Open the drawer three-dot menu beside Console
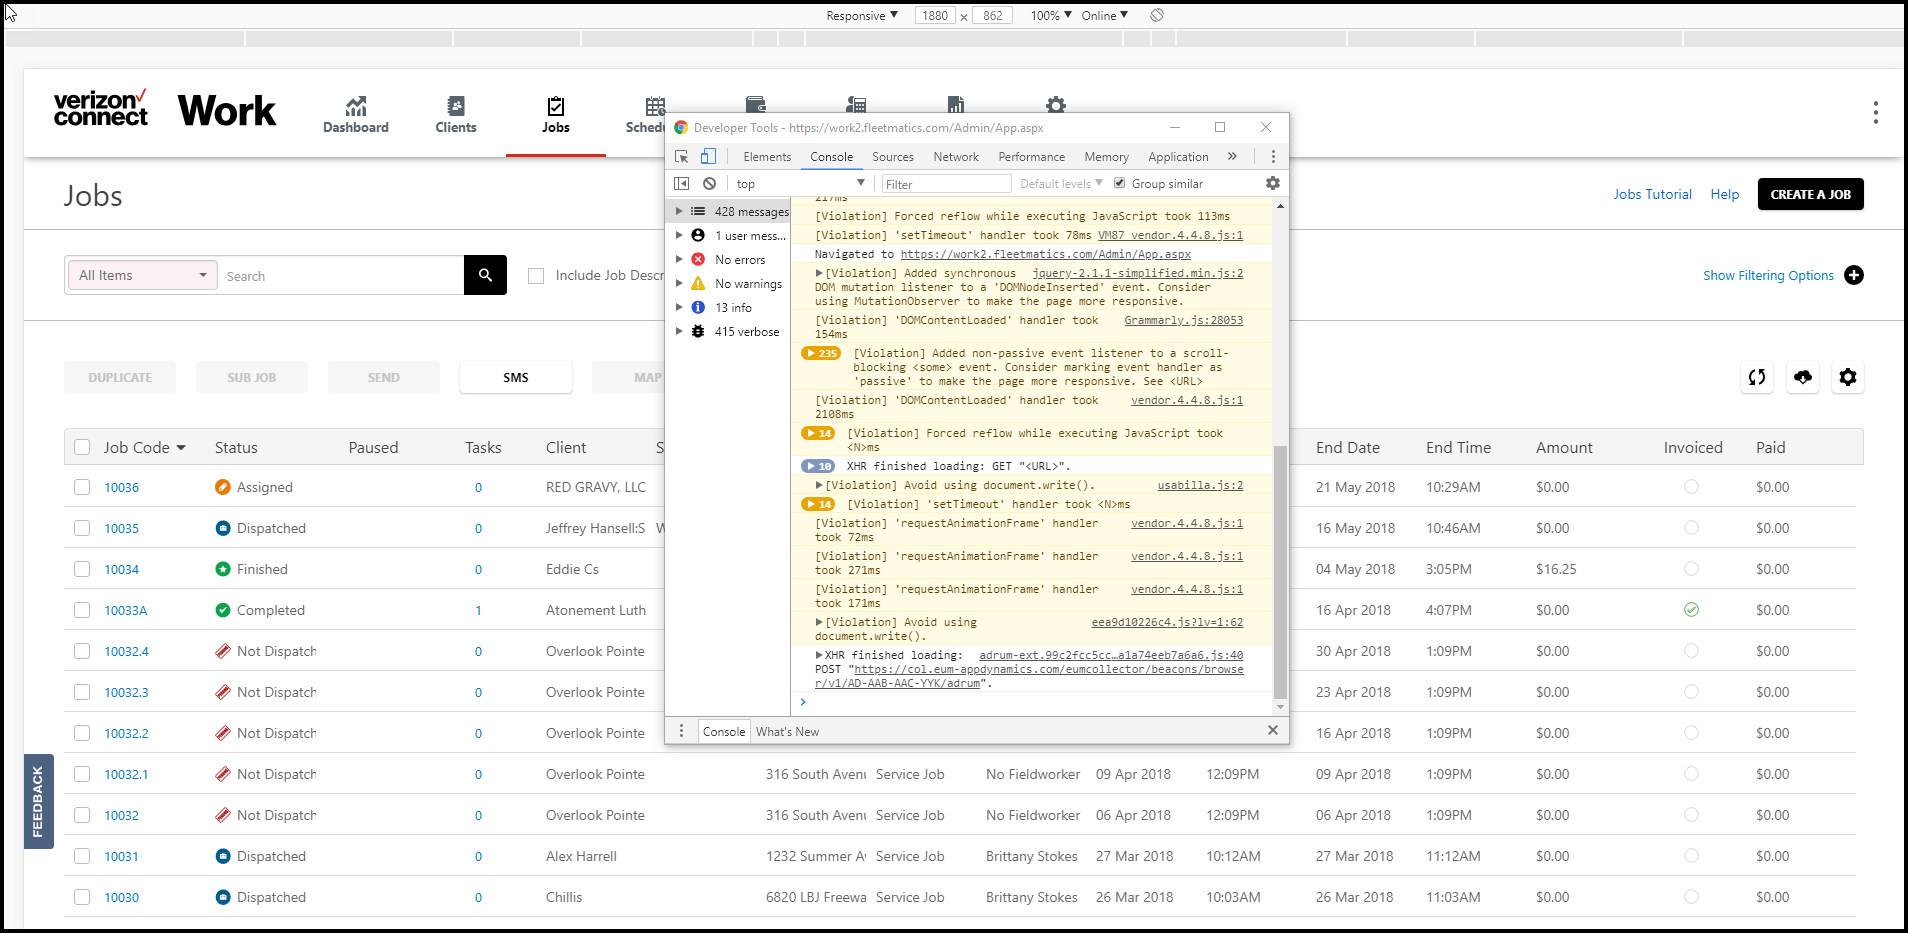Viewport: 1908px width, 933px height. click(x=682, y=731)
